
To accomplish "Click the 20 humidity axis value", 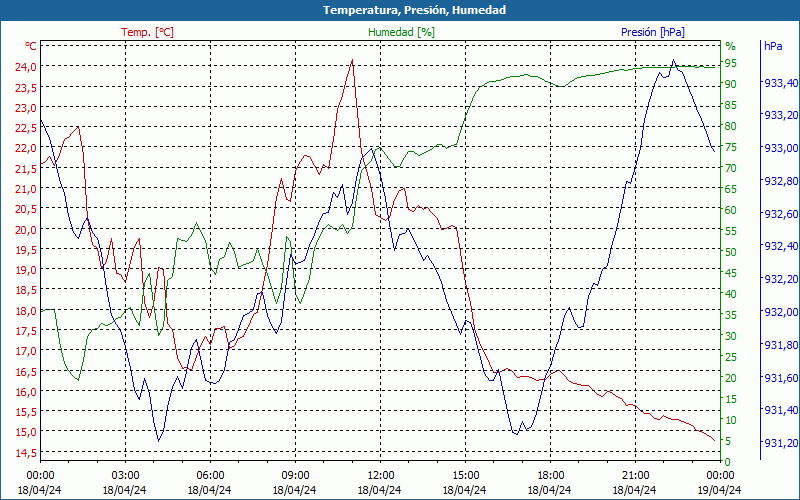I will coord(731,378).
